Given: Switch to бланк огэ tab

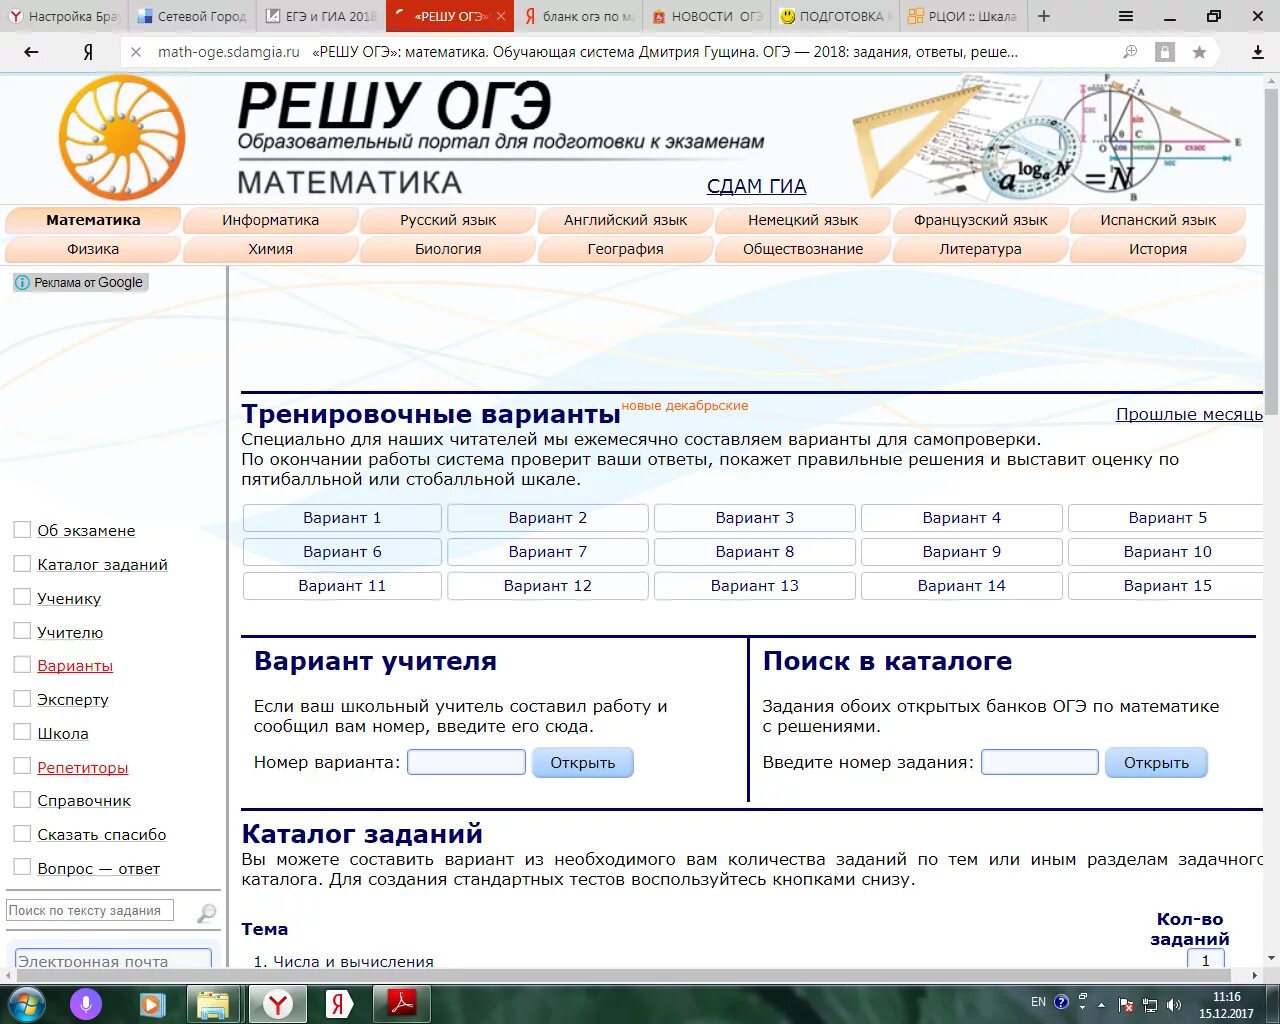Looking at the screenshot, I should coord(578,16).
